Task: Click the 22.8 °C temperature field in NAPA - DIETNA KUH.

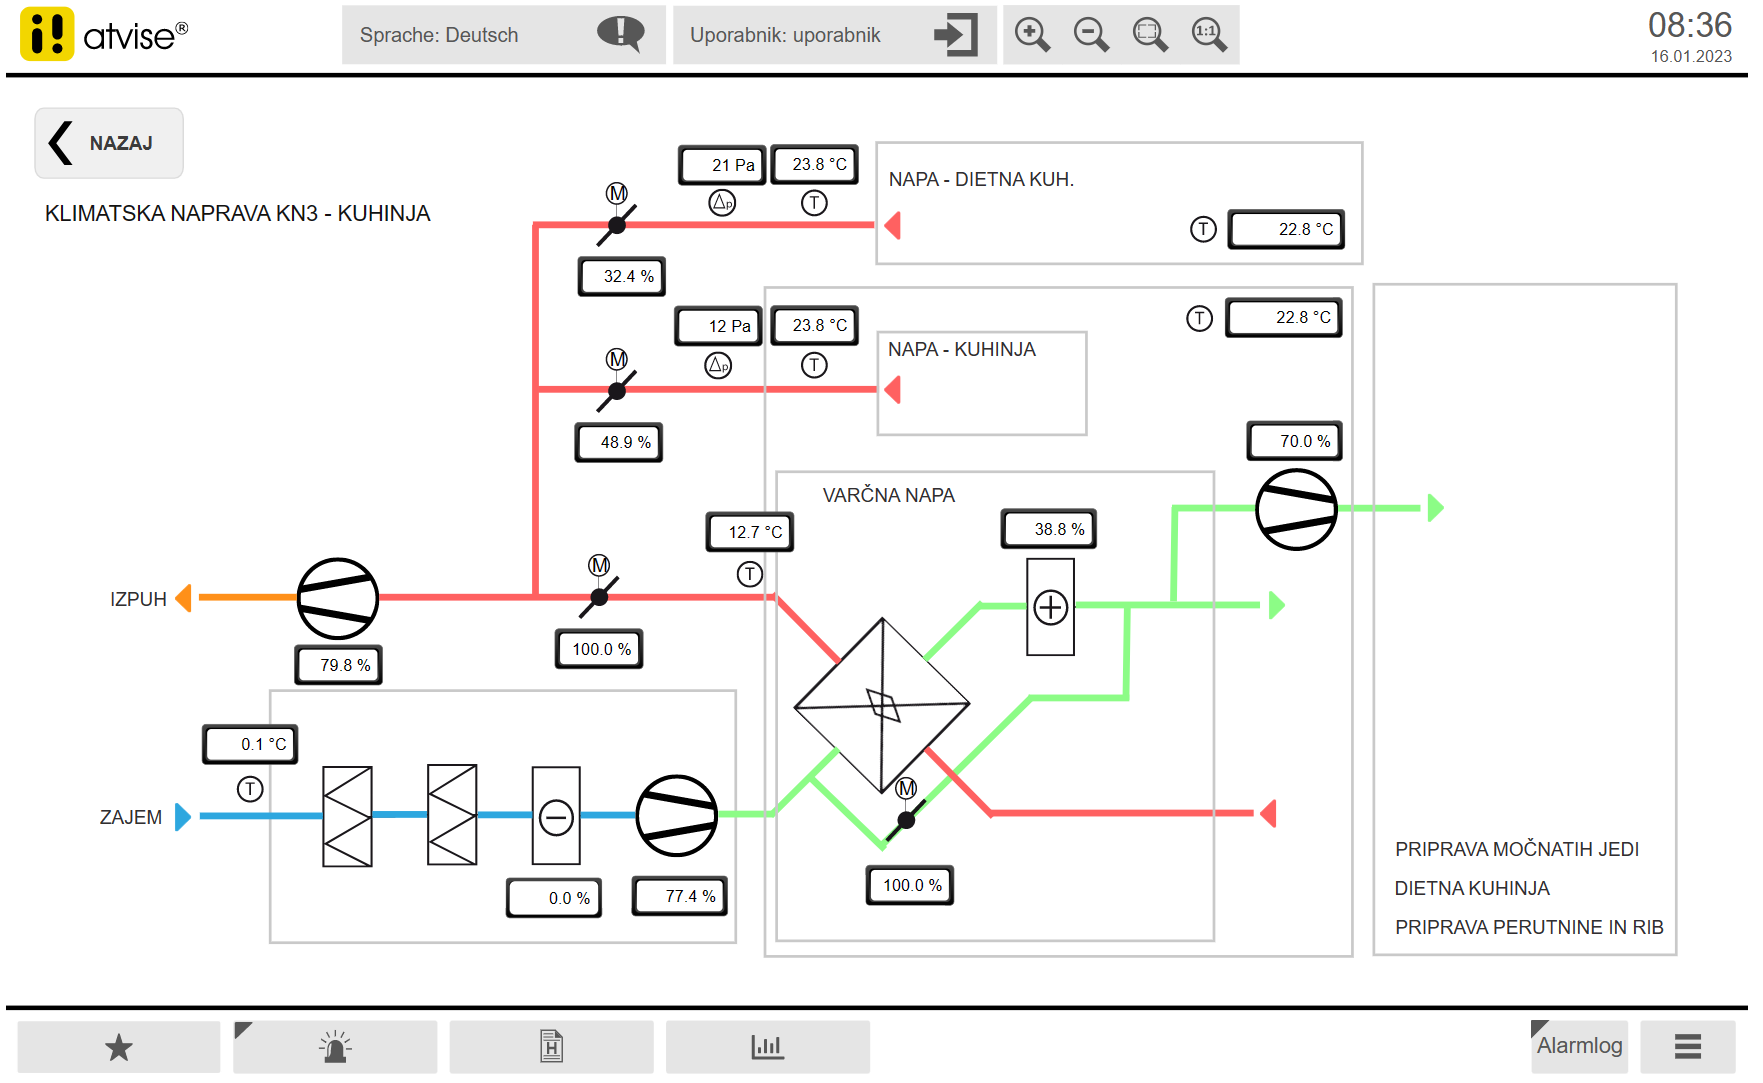Action: coord(1286,229)
